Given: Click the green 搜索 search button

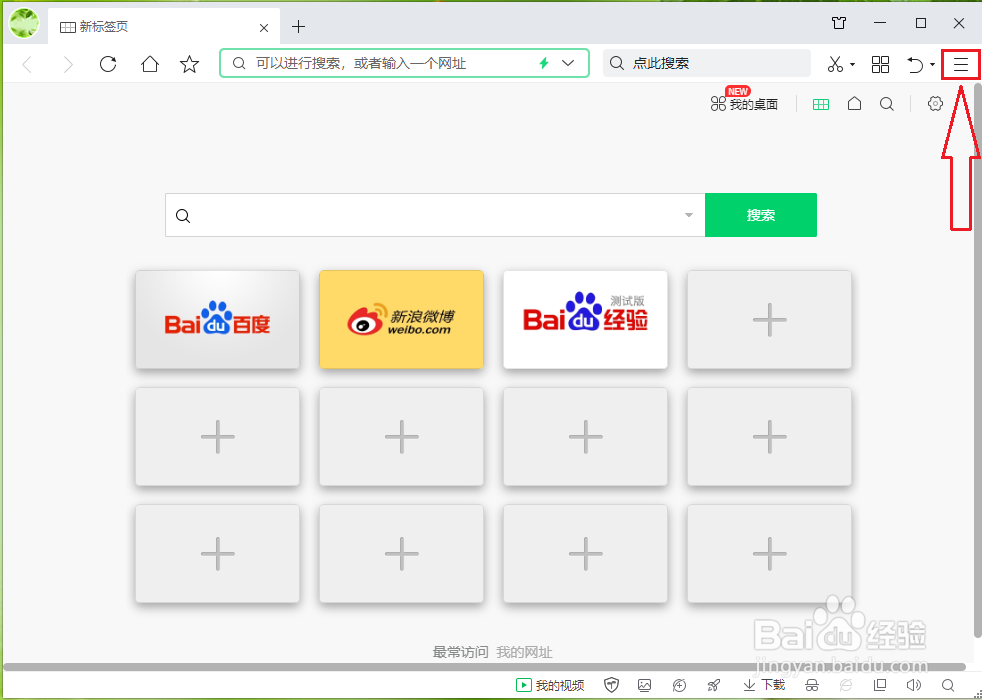Looking at the screenshot, I should pos(761,214).
